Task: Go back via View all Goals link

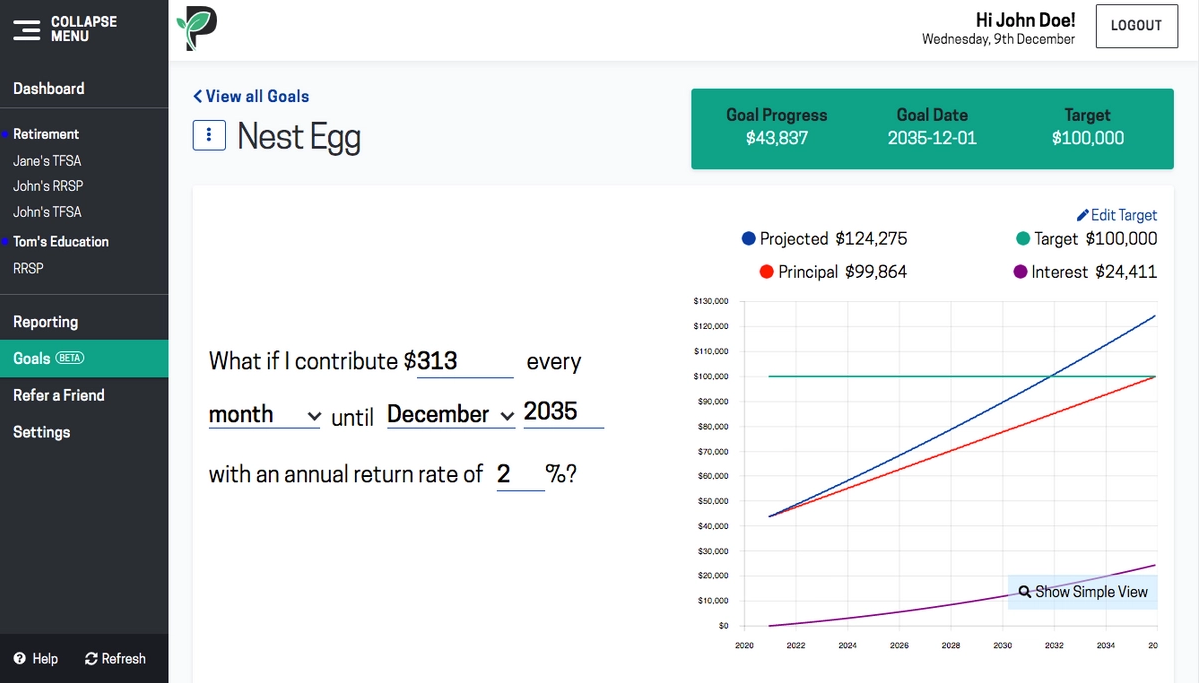Action: pyautogui.click(x=251, y=96)
